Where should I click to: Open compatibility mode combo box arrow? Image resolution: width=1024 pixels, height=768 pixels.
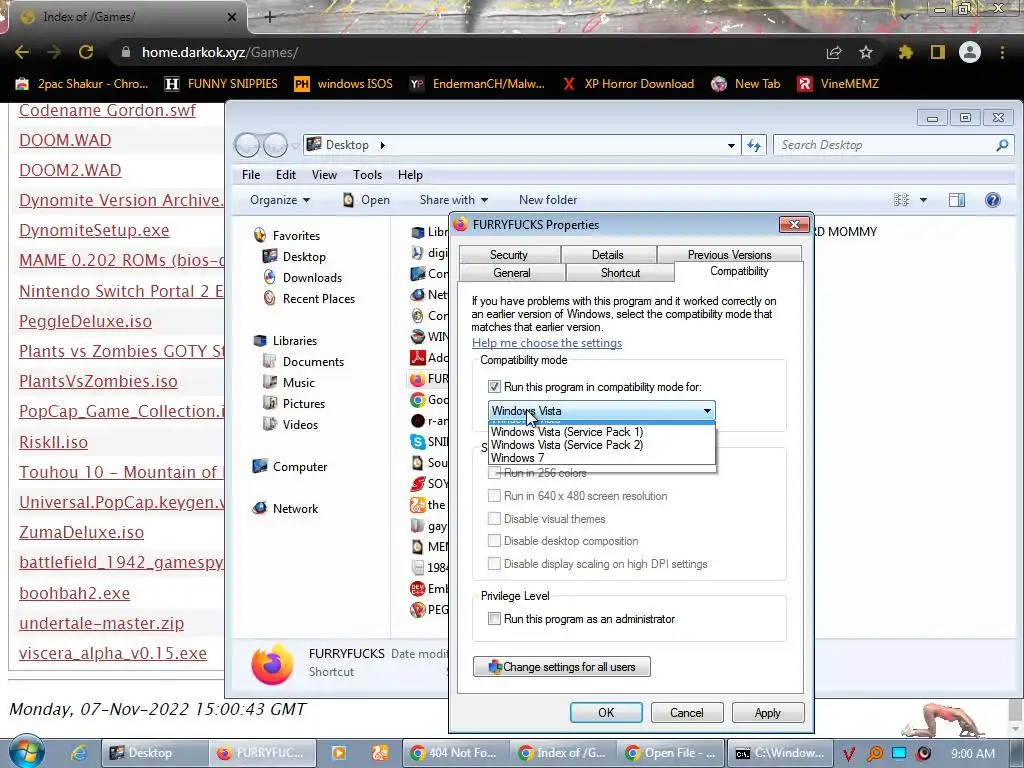(707, 411)
